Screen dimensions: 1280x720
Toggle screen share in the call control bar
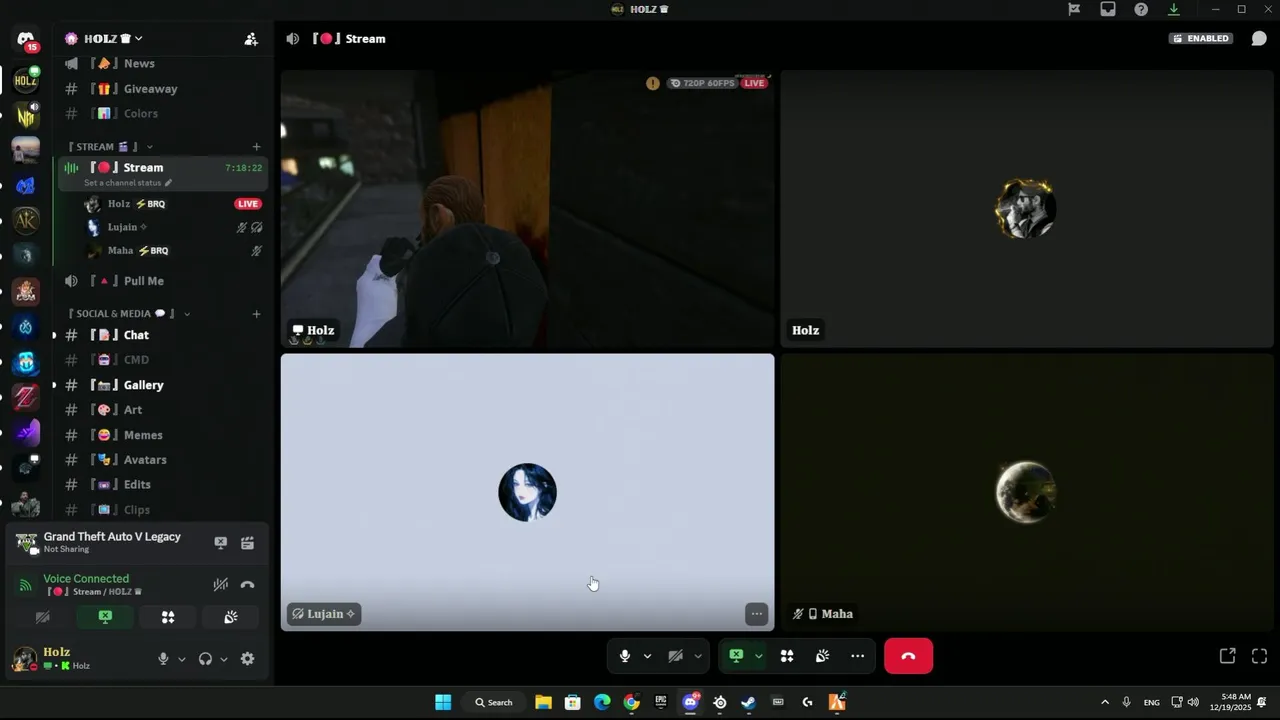click(736, 656)
